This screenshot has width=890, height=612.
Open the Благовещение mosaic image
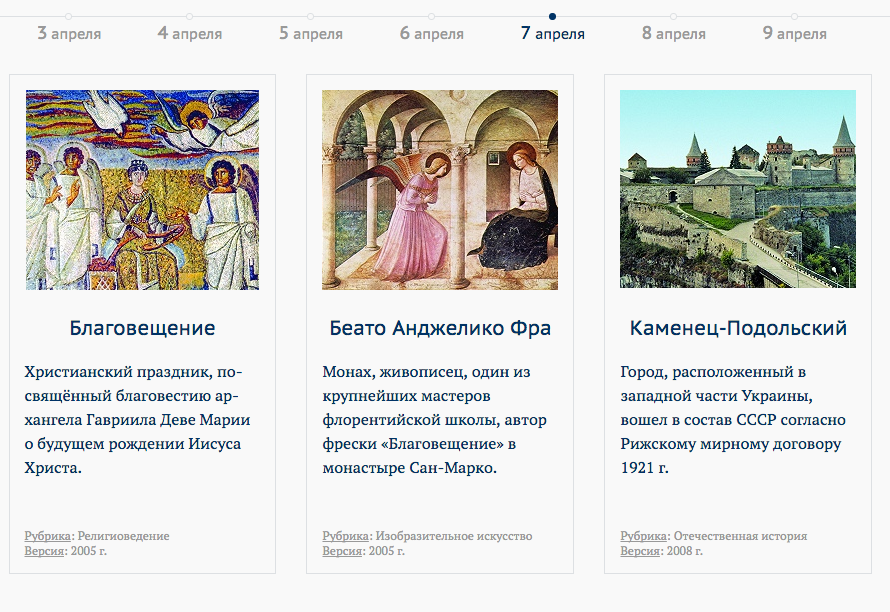click(142, 190)
